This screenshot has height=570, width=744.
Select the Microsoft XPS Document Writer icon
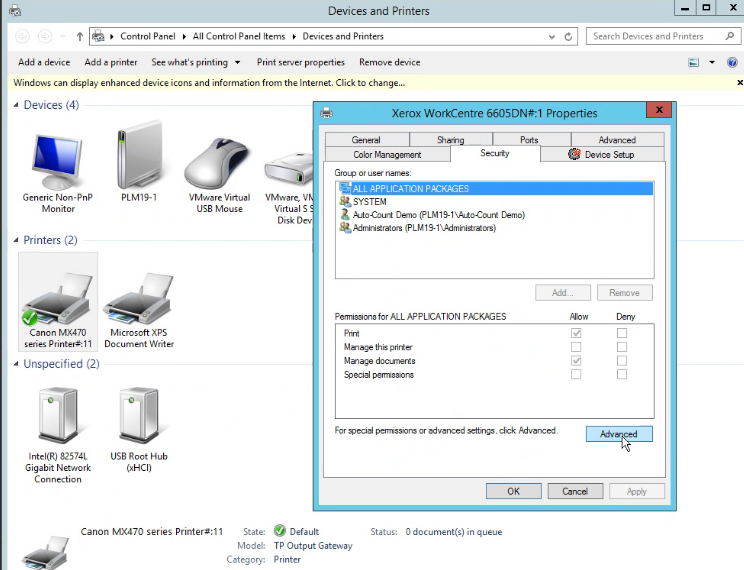(139, 299)
